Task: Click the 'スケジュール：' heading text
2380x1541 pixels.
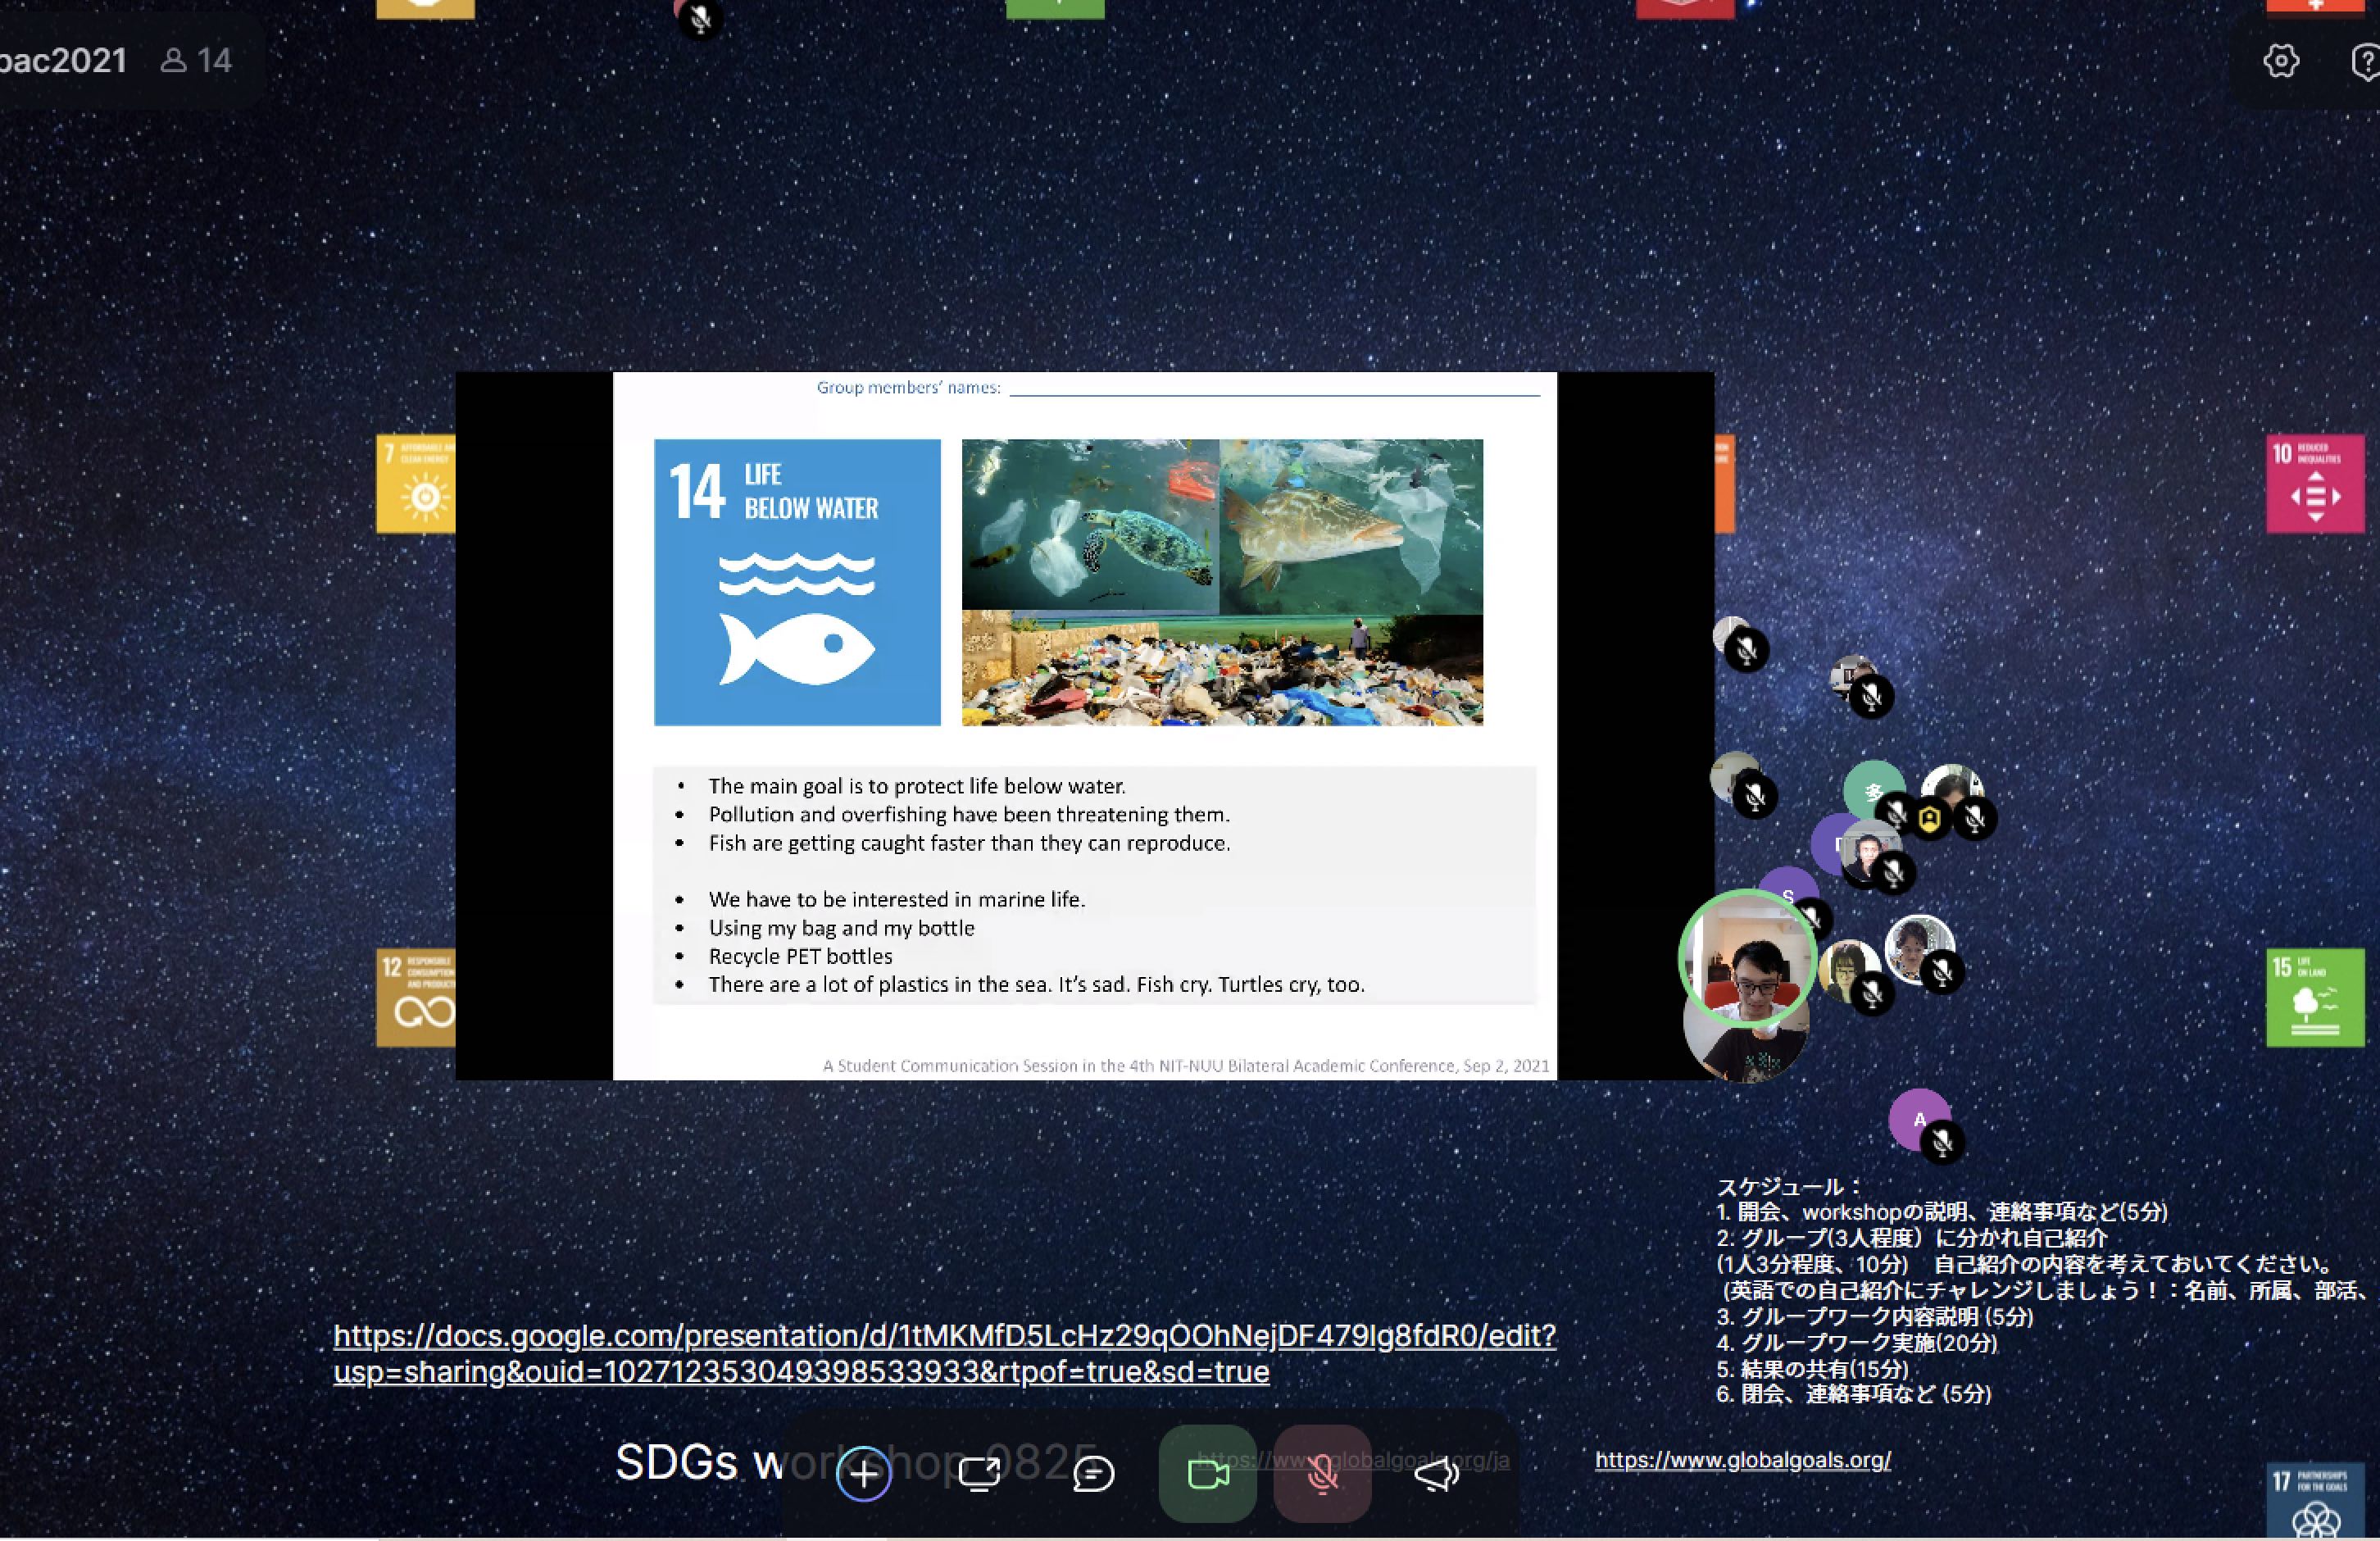Action: [1790, 1186]
